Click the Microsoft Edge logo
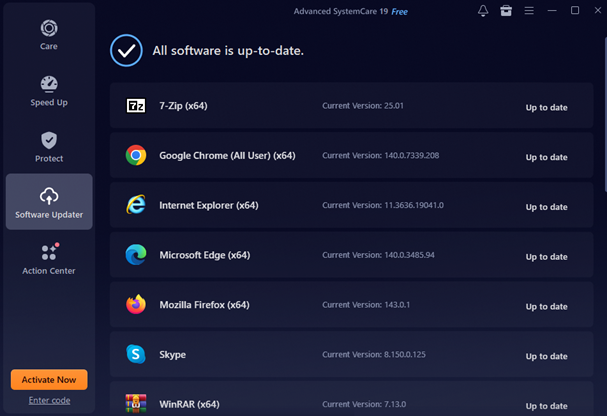 click(136, 255)
